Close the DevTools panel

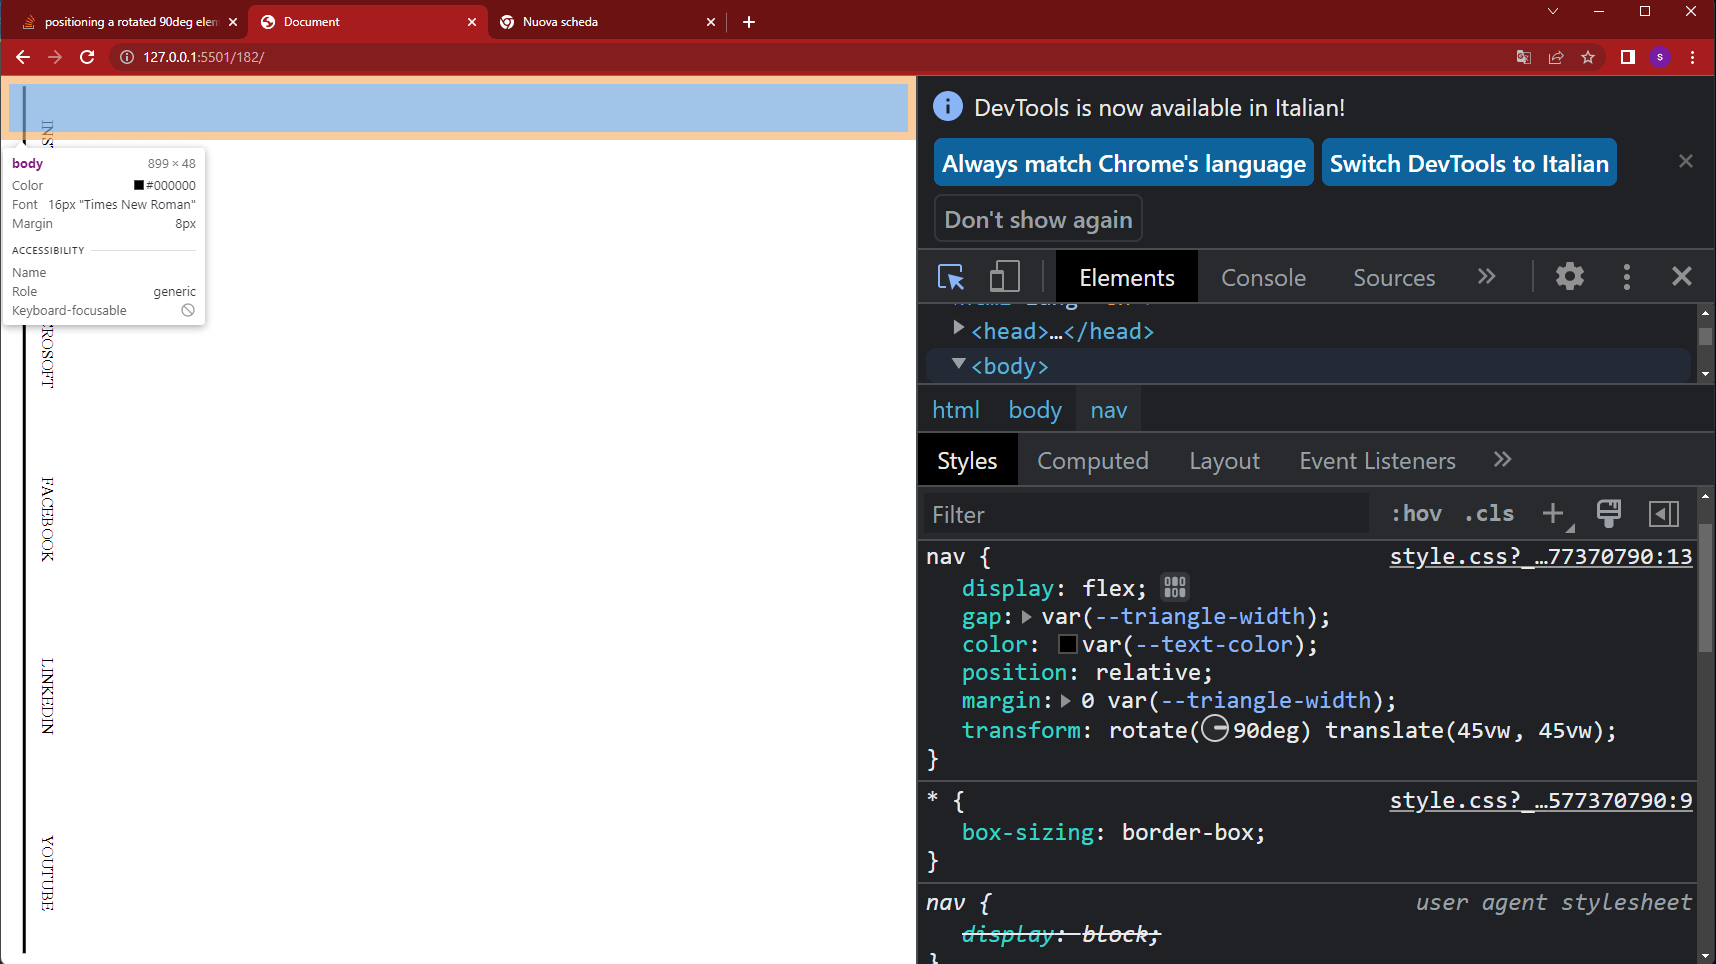click(x=1682, y=276)
